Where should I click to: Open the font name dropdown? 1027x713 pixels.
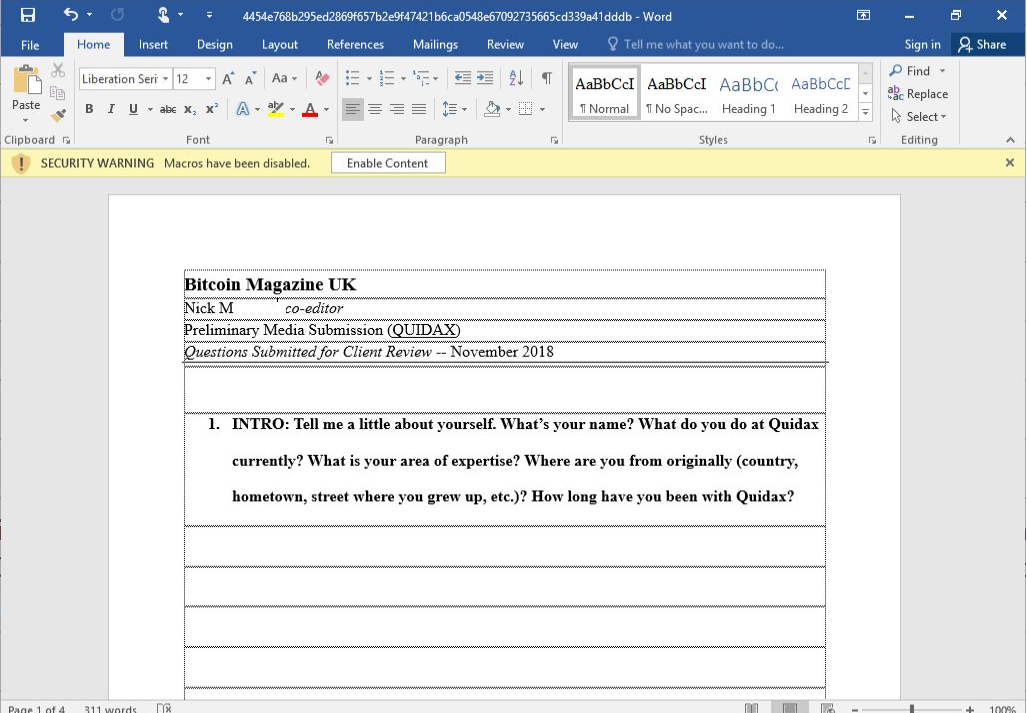coord(165,79)
